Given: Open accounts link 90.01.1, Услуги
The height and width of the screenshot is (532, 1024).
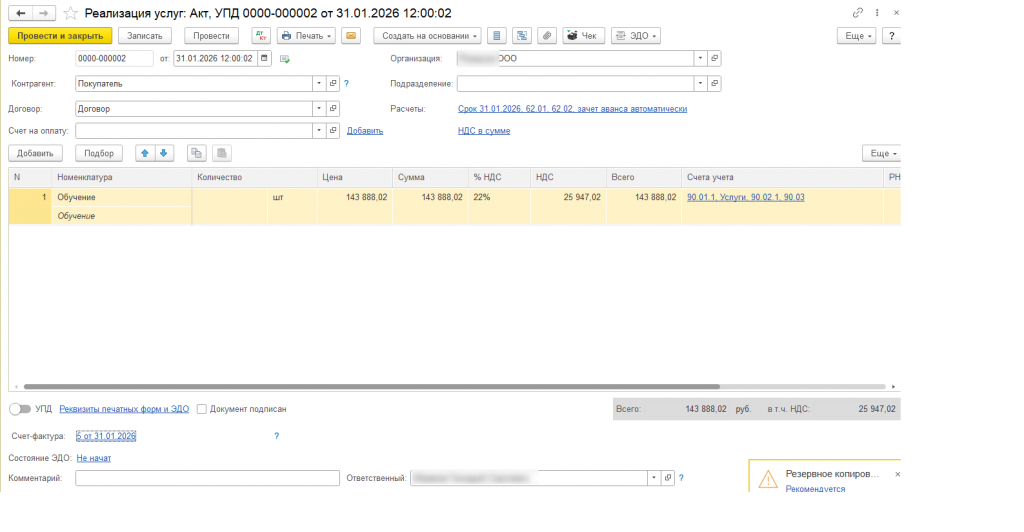Looking at the screenshot, I should click(746, 197).
